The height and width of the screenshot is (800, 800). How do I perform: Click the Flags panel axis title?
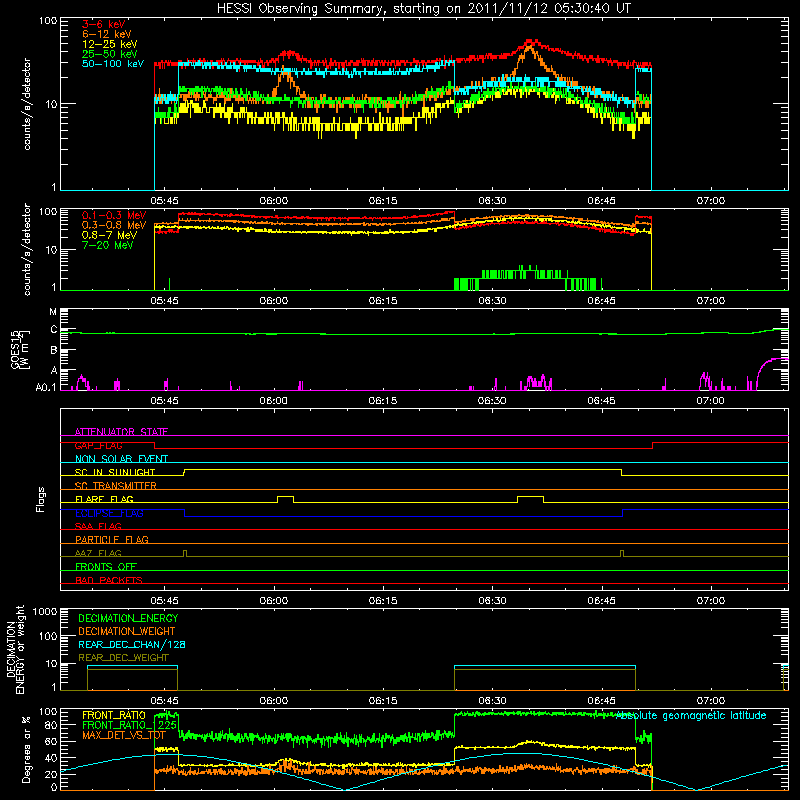click(41, 499)
